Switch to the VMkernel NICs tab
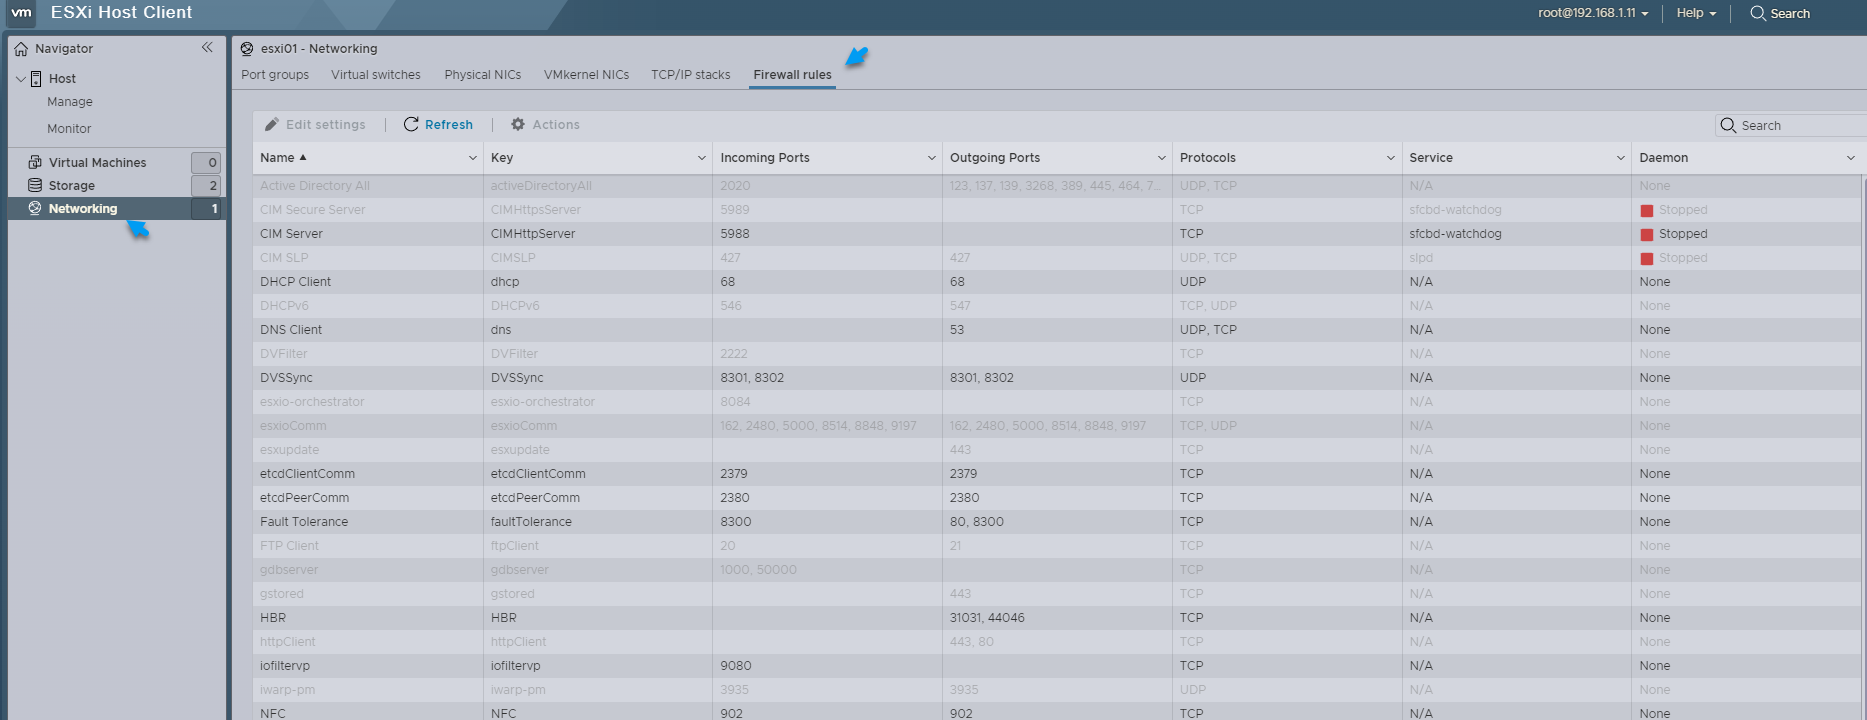This screenshot has height=720, width=1867. pos(587,75)
